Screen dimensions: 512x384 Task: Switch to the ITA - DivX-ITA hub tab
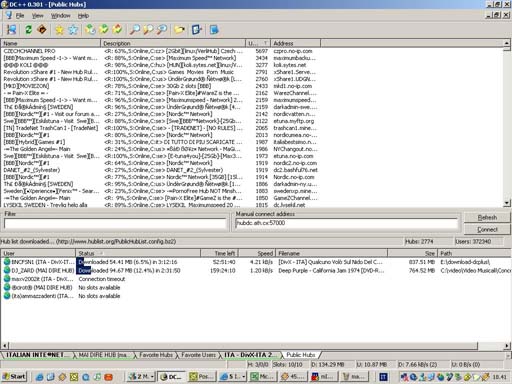(249, 355)
